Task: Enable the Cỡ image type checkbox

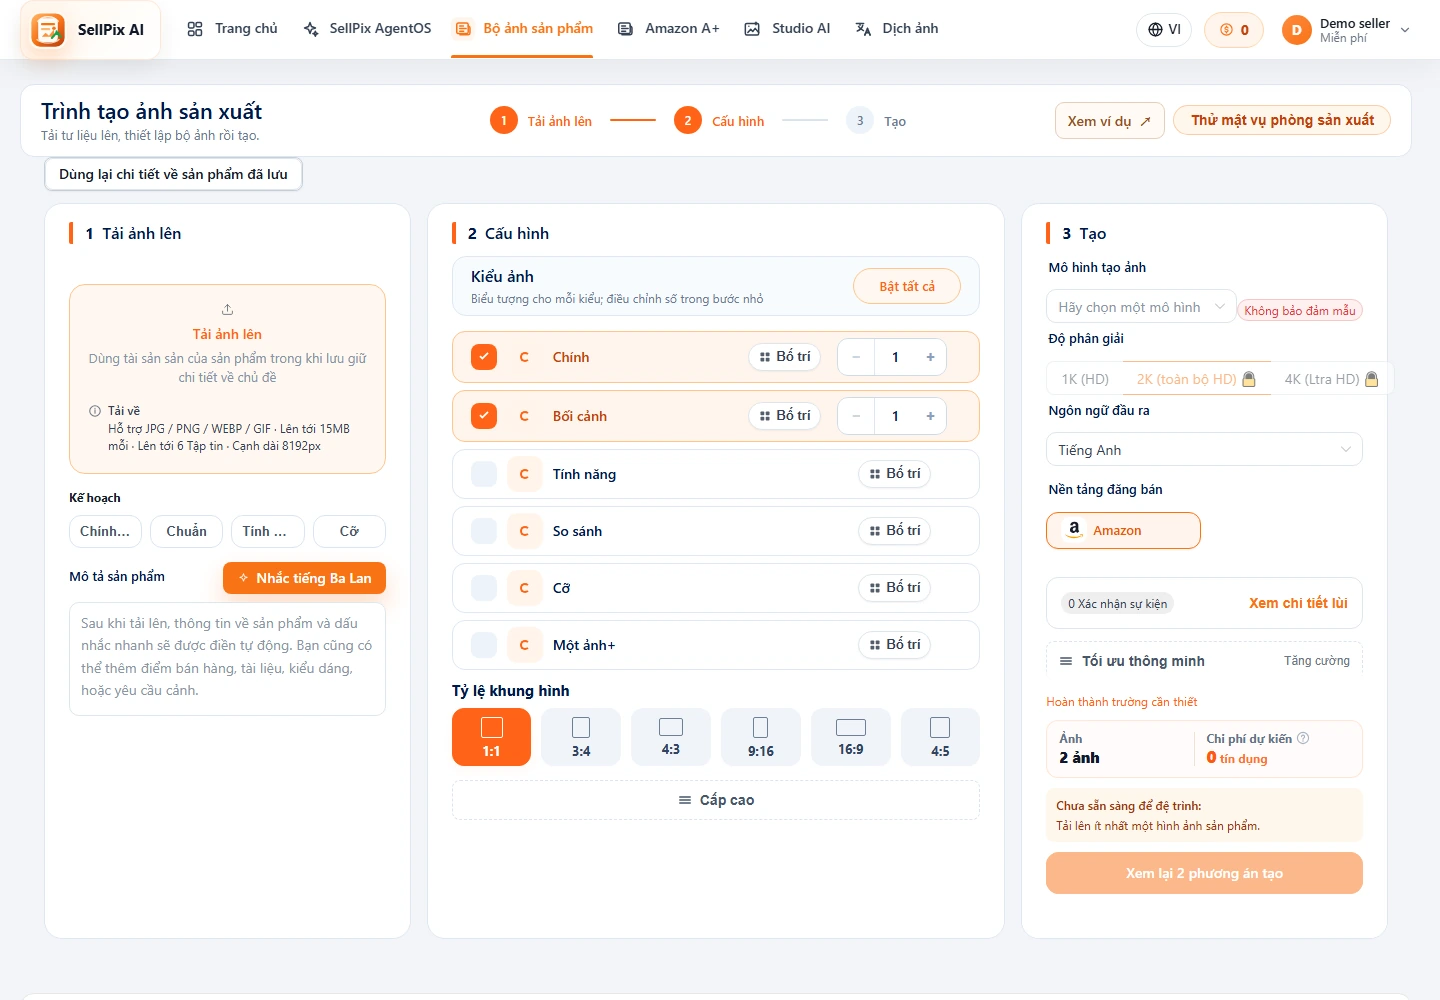Action: pos(484,588)
